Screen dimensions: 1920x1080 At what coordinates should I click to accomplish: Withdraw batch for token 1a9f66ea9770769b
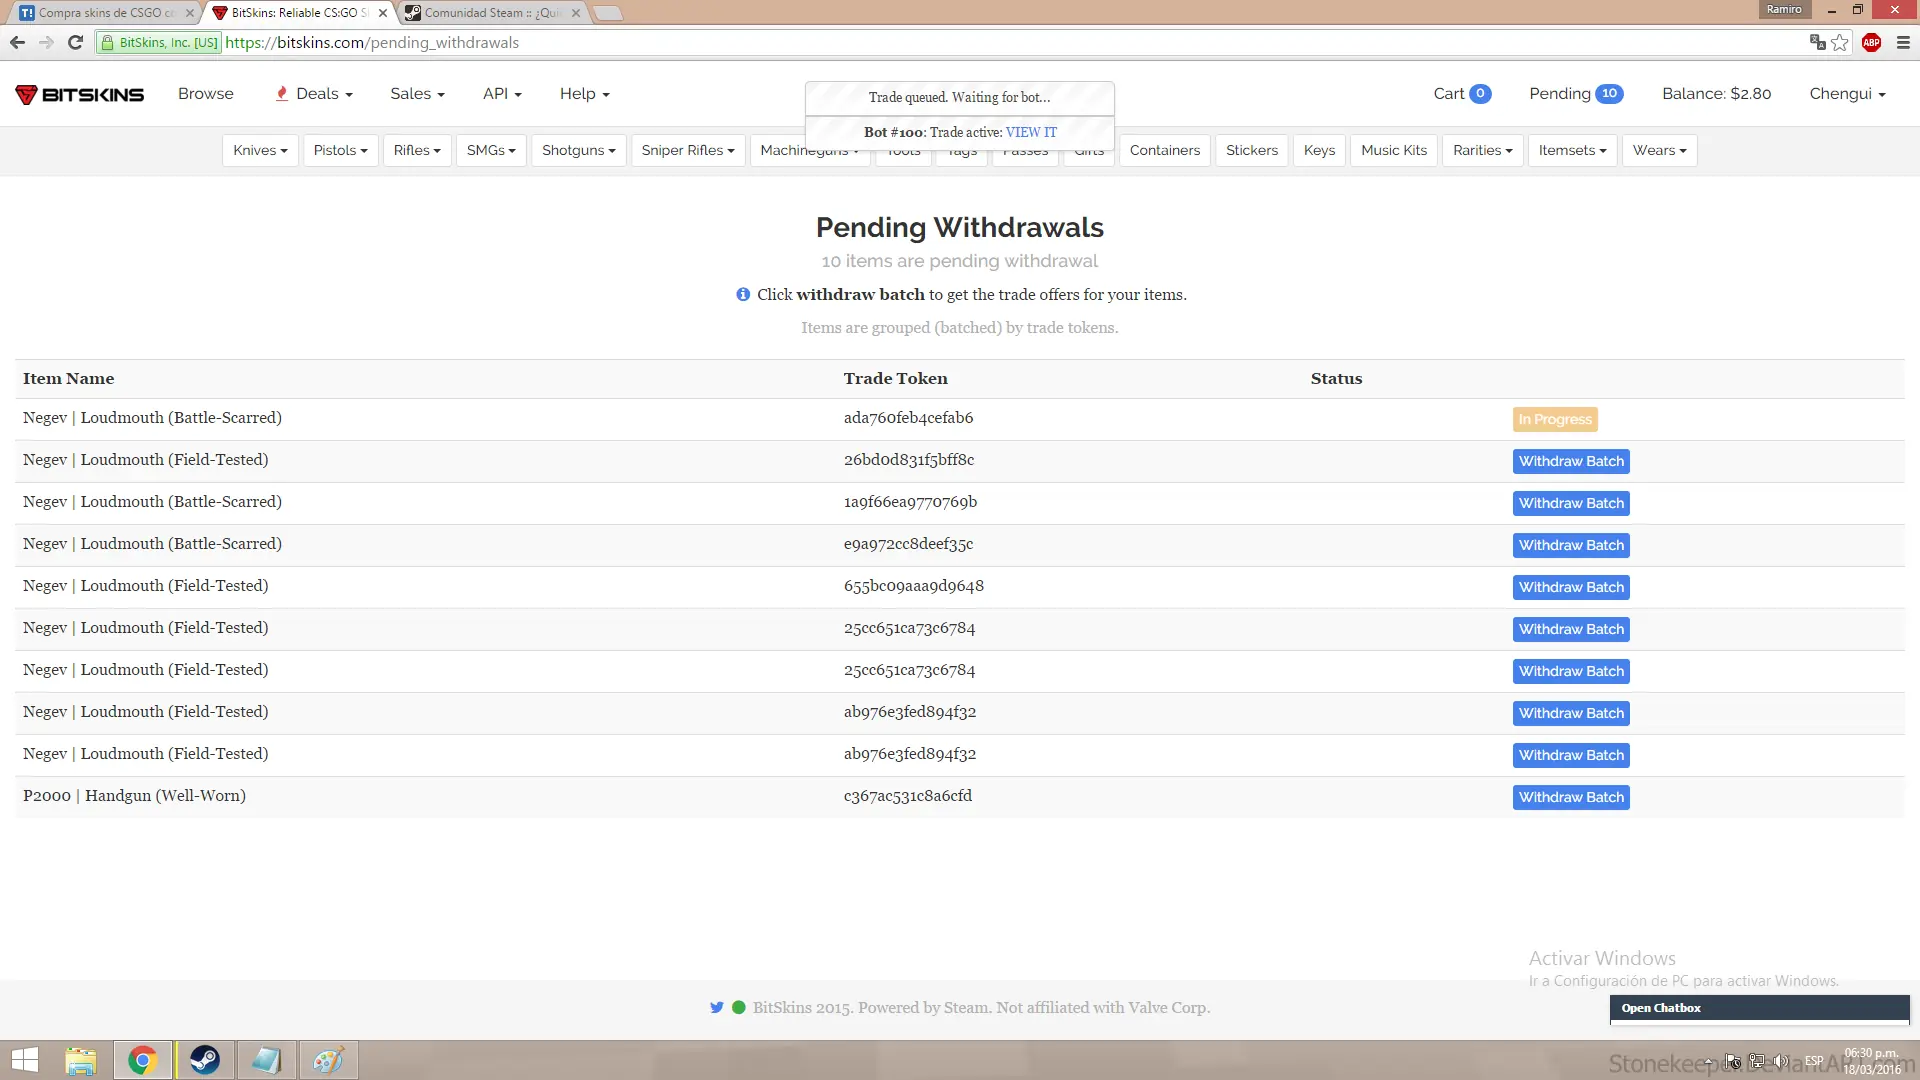(x=1571, y=503)
